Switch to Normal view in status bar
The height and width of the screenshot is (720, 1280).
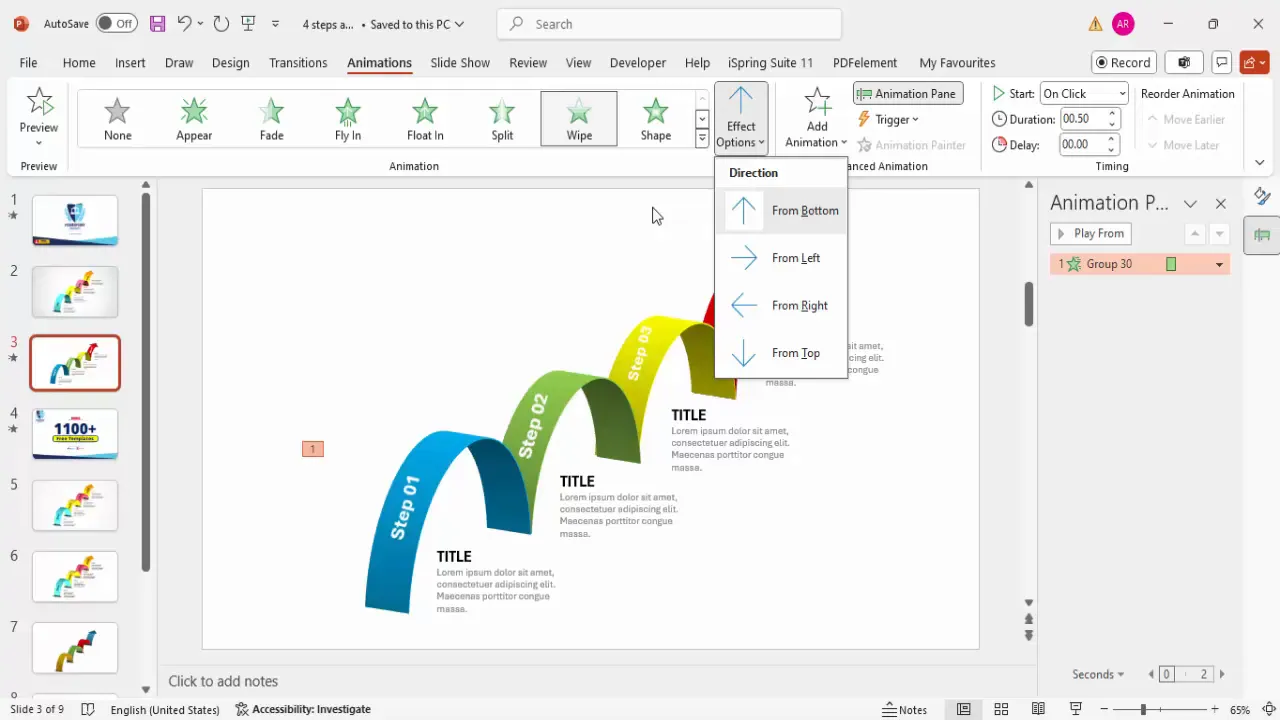pyautogui.click(x=963, y=710)
